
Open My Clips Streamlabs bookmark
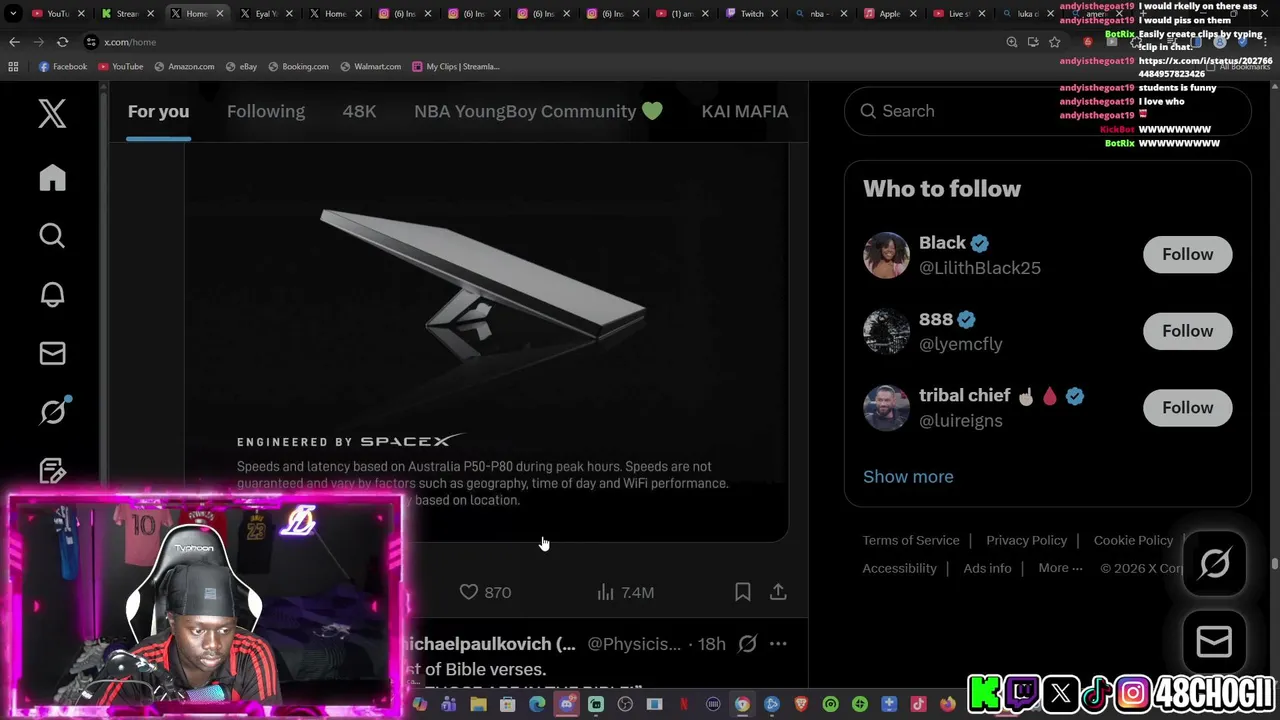tap(455, 66)
